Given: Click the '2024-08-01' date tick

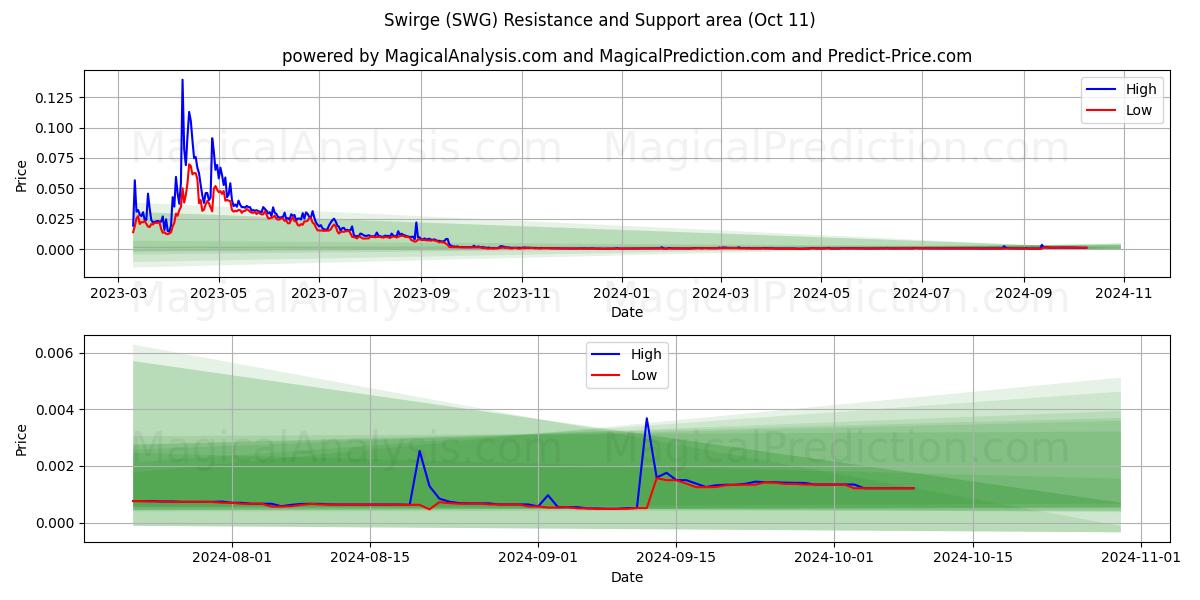Looking at the screenshot, I should [232, 558].
